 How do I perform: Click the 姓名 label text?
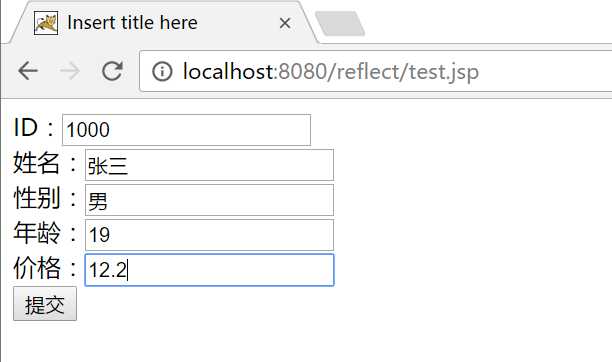36,163
